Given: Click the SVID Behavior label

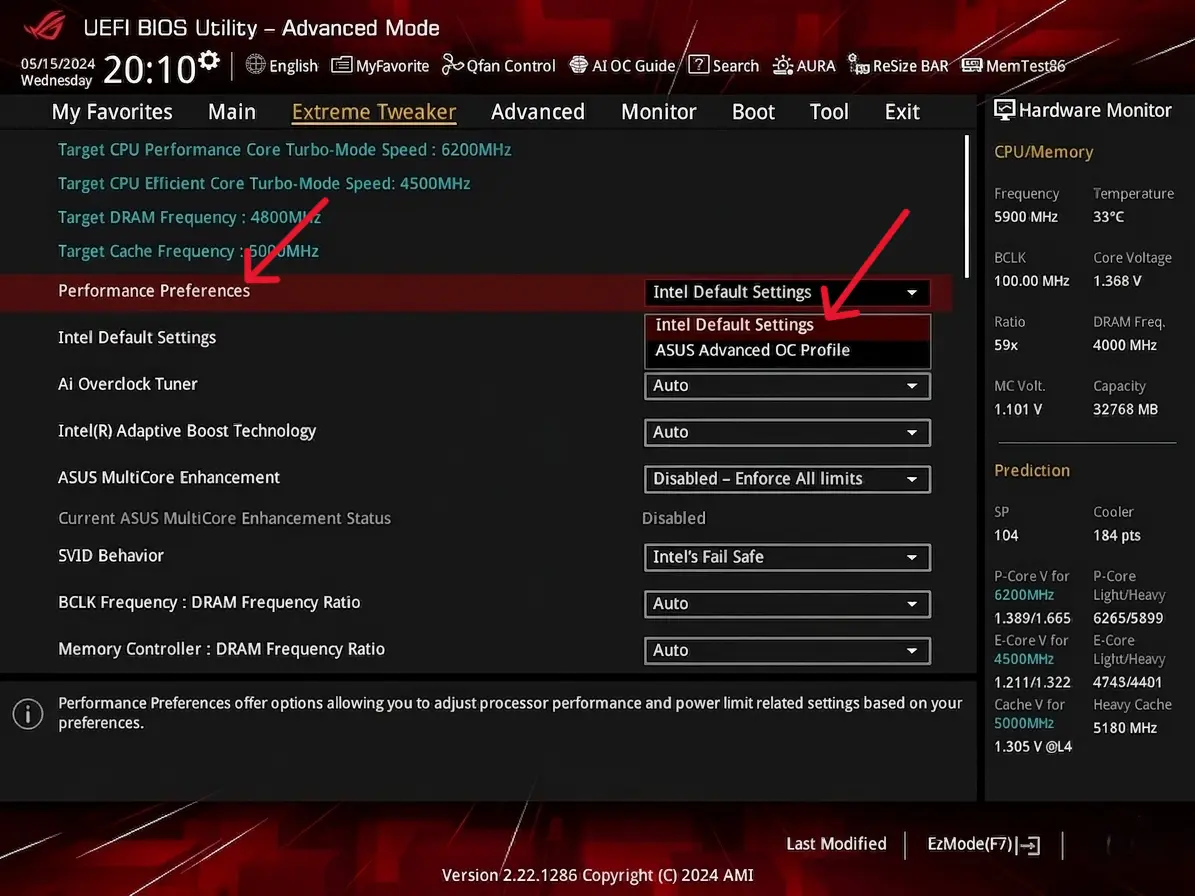Looking at the screenshot, I should (x=111, y=555).
